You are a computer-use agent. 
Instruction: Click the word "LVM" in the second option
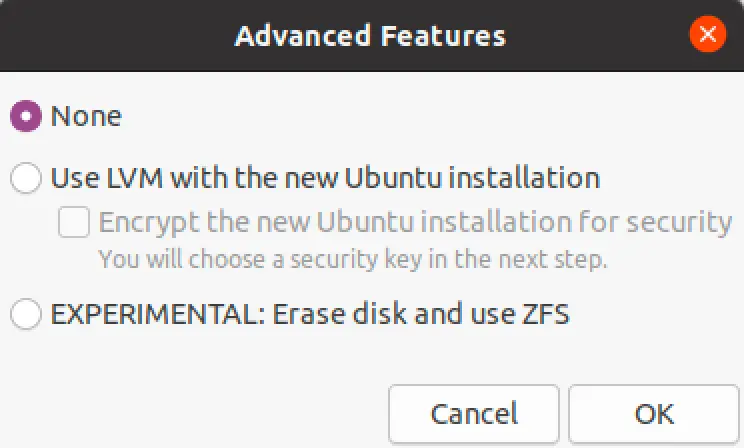click(x=135, y=178)
